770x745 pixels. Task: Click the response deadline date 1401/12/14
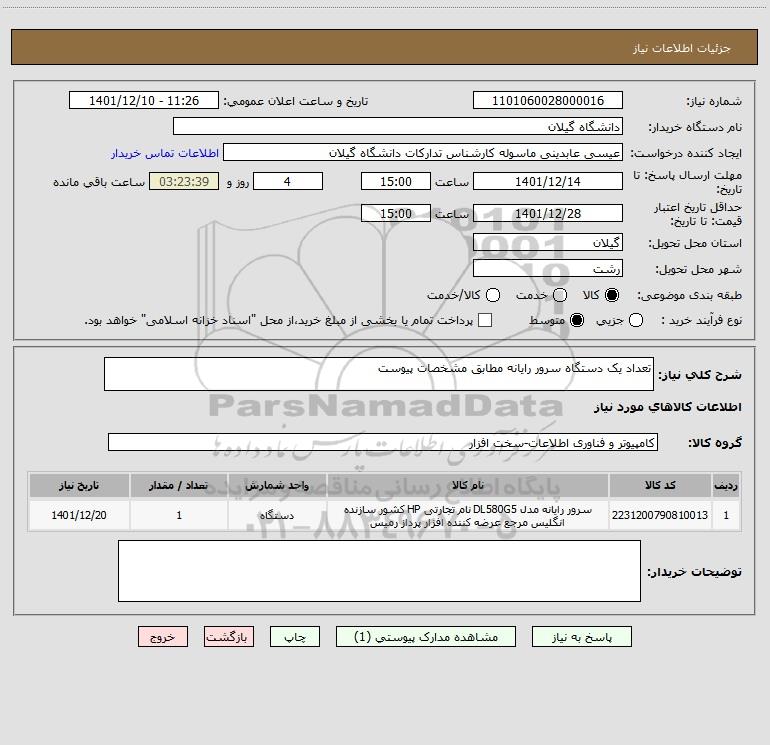pyautogui.click(x=548, y=181)
